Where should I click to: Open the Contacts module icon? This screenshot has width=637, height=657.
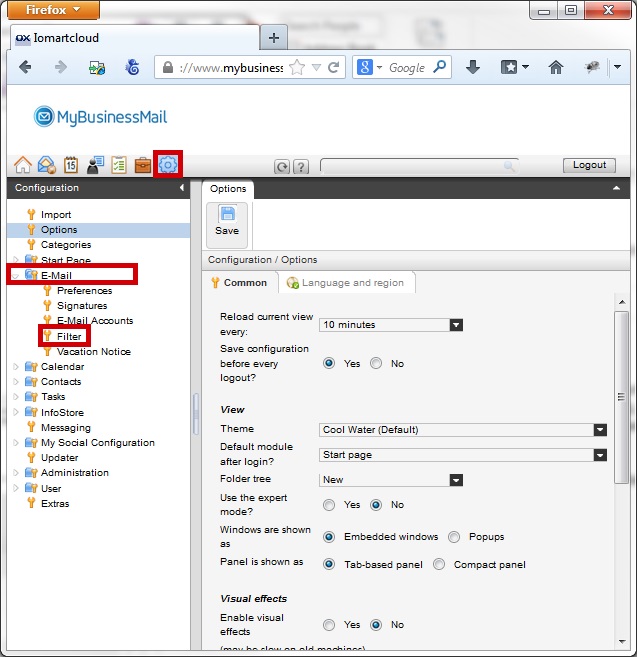[x=95, y=165]
